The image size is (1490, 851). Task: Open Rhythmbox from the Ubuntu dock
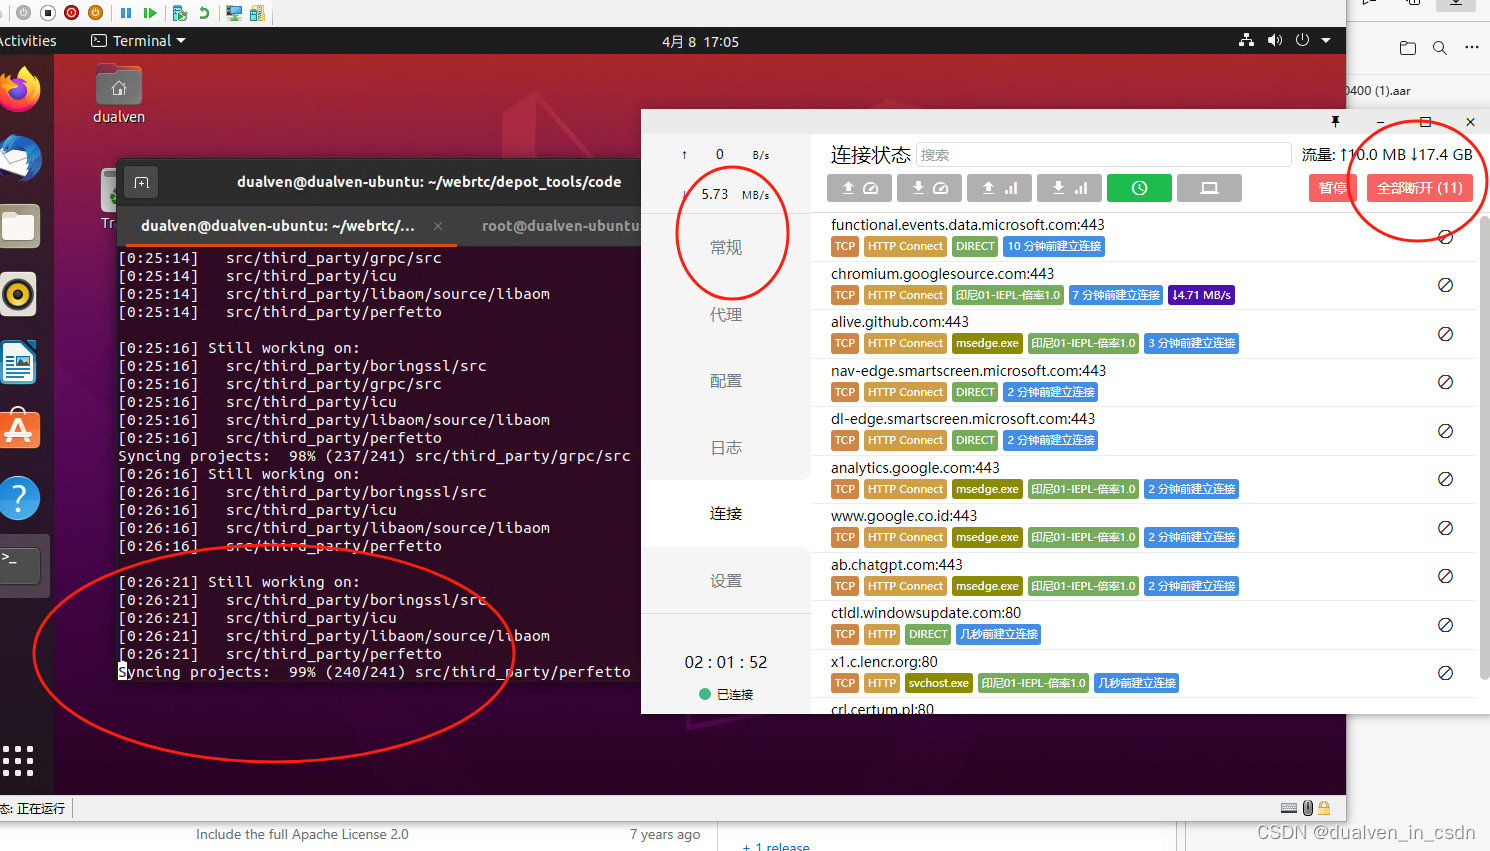tap(19, 294)
